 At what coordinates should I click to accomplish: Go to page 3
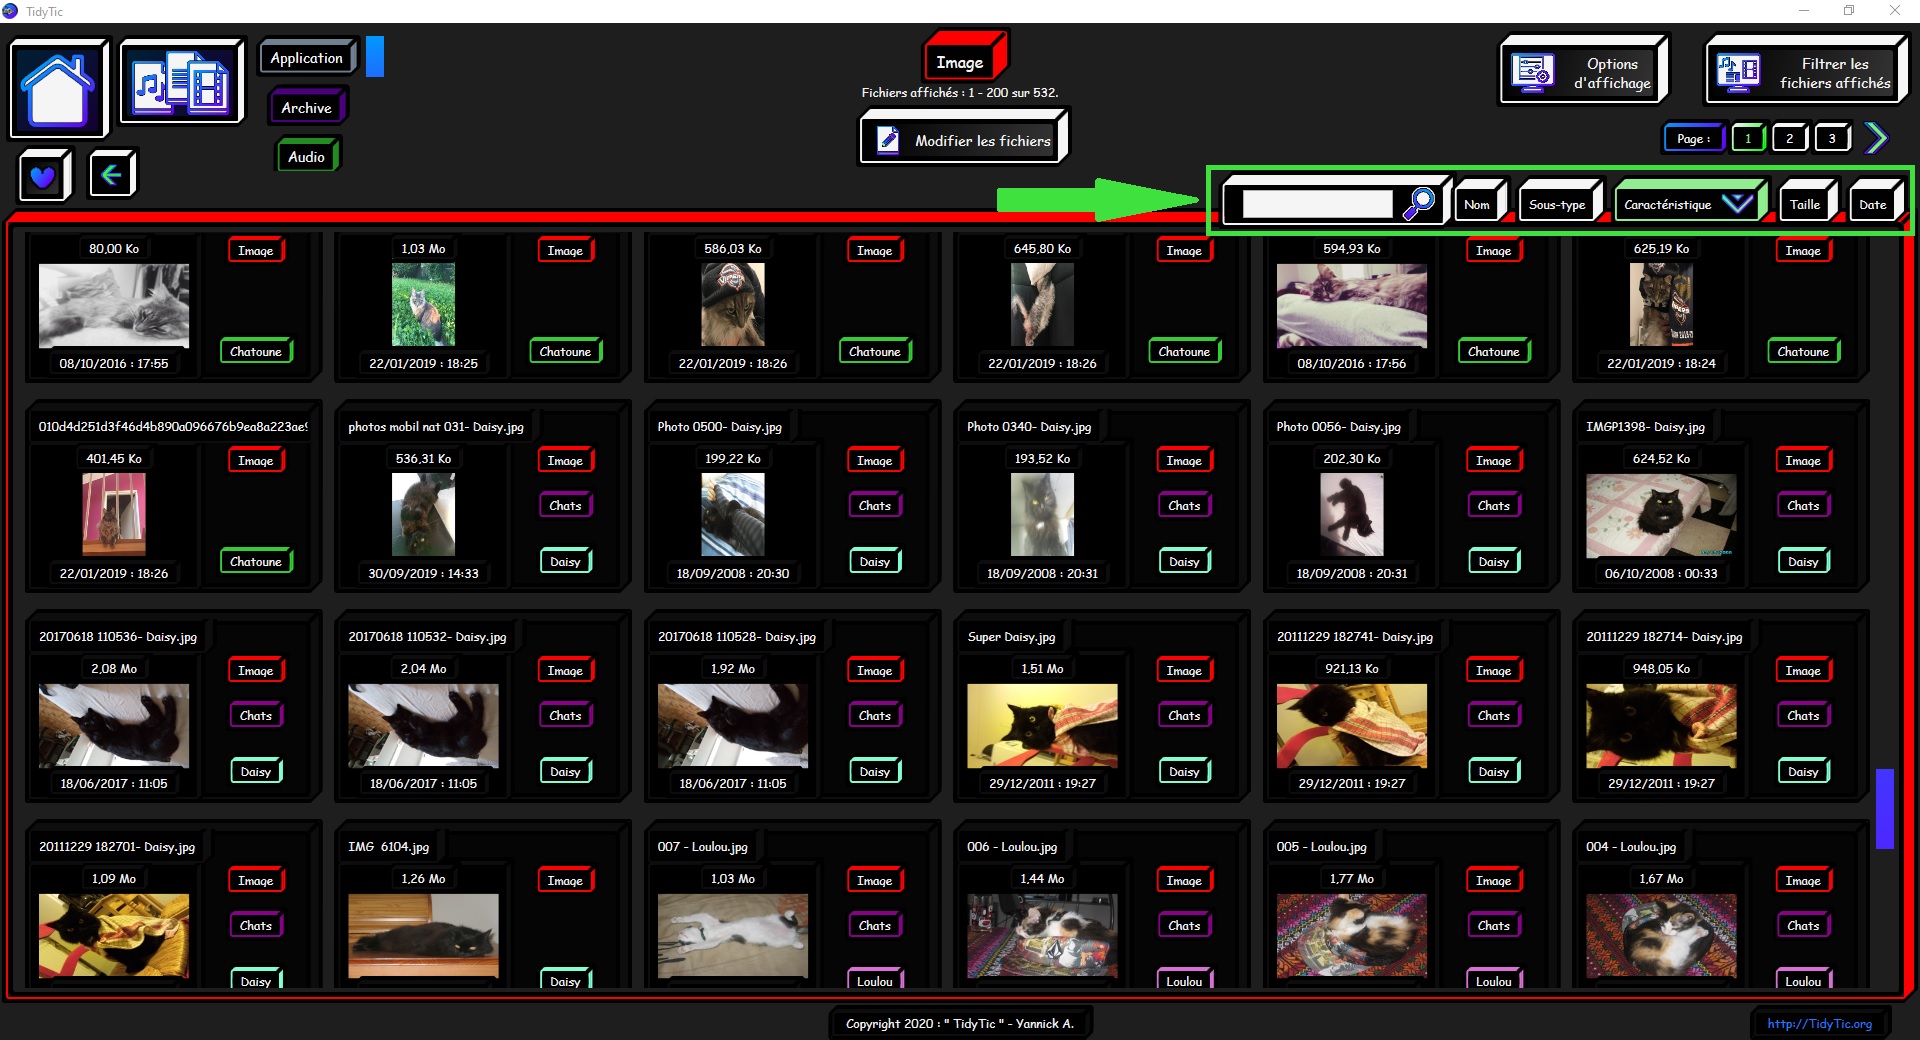tap(1832, 139)
